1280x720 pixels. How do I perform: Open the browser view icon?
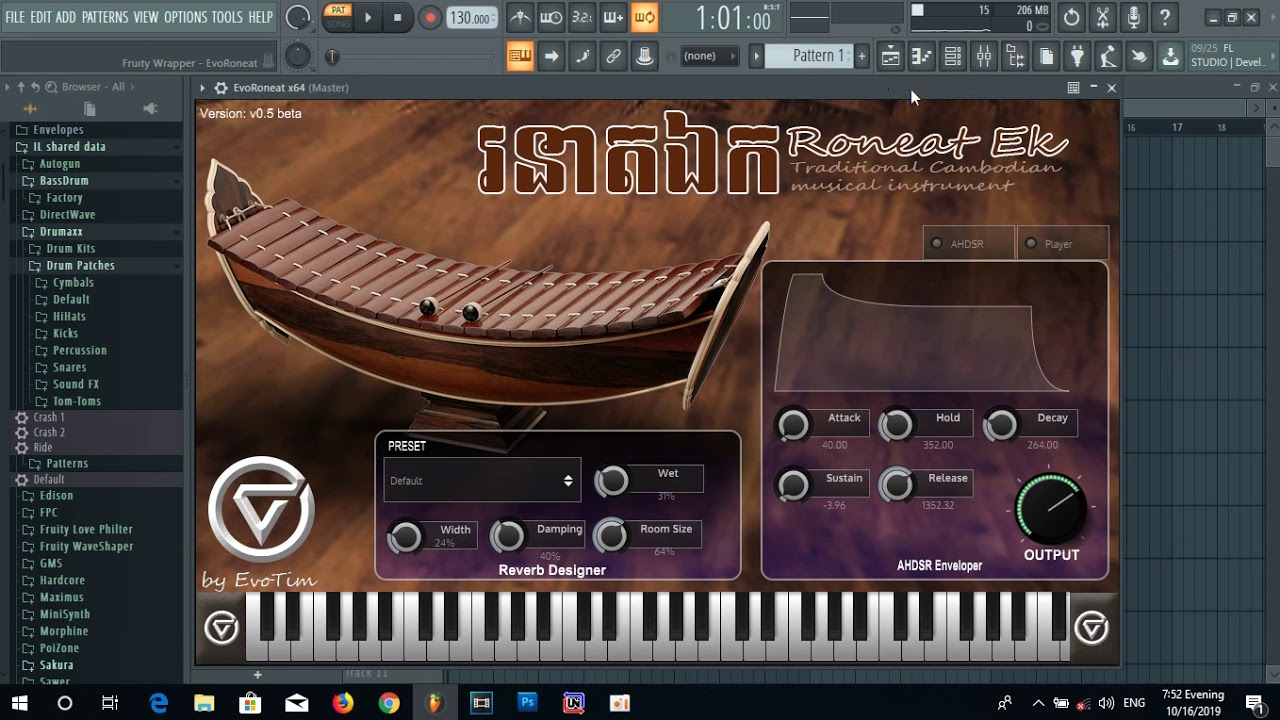pyautogui.click(x=1015, y=57)
